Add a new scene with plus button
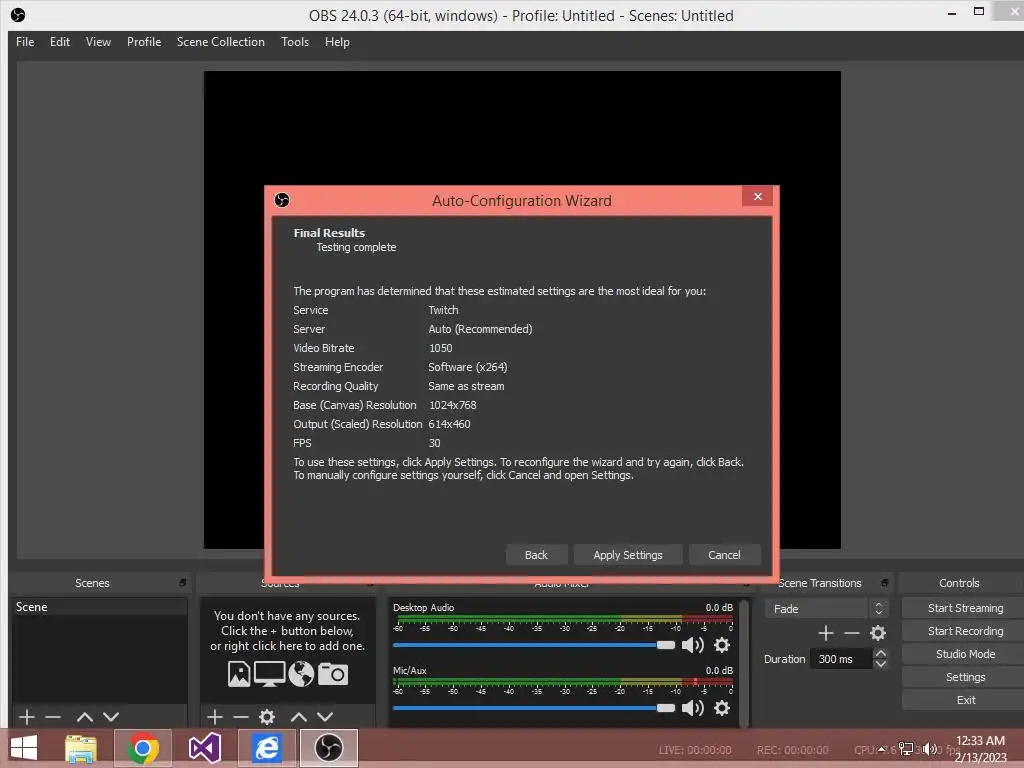The width and height of the screenshot is (1024, 768). 27,717
